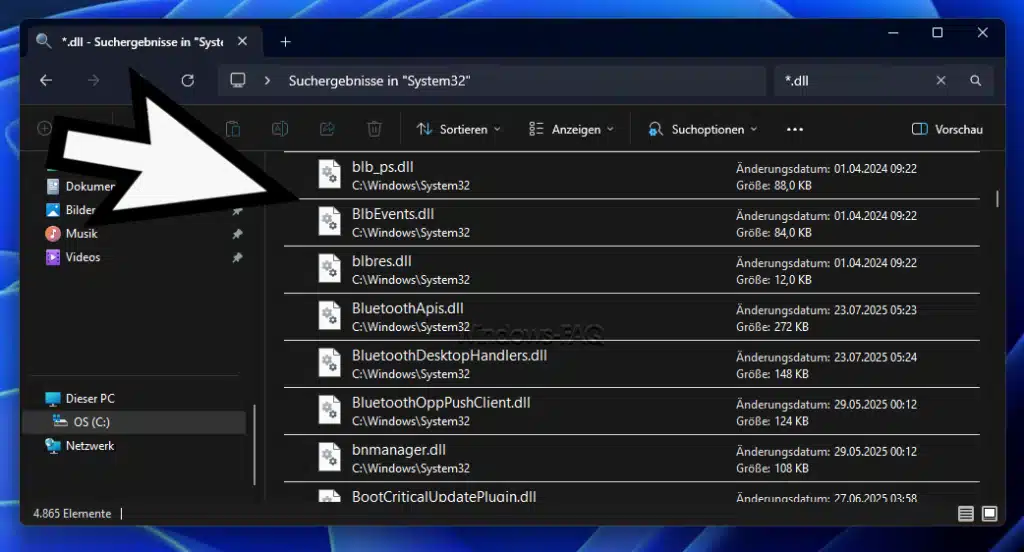
Task: Click the PC monitor icon in address bar
Action: point(238,80)
